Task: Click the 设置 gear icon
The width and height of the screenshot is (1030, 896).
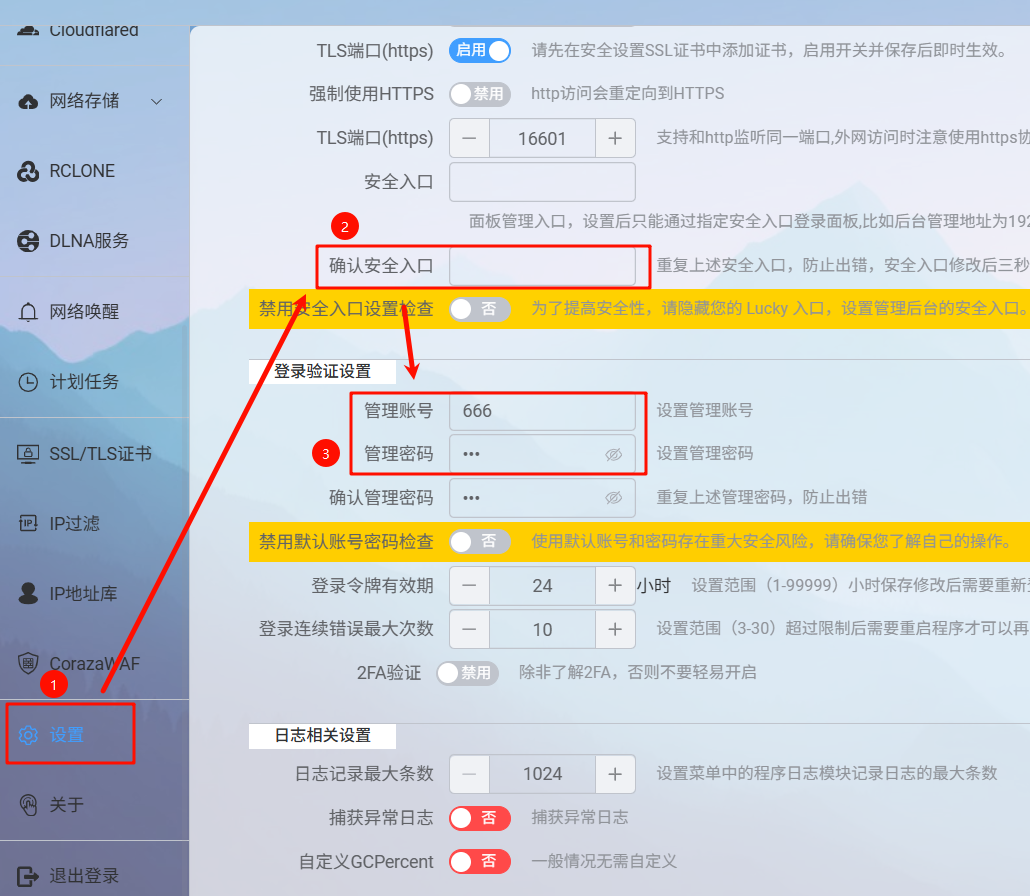Action: [x=29, y=735]
